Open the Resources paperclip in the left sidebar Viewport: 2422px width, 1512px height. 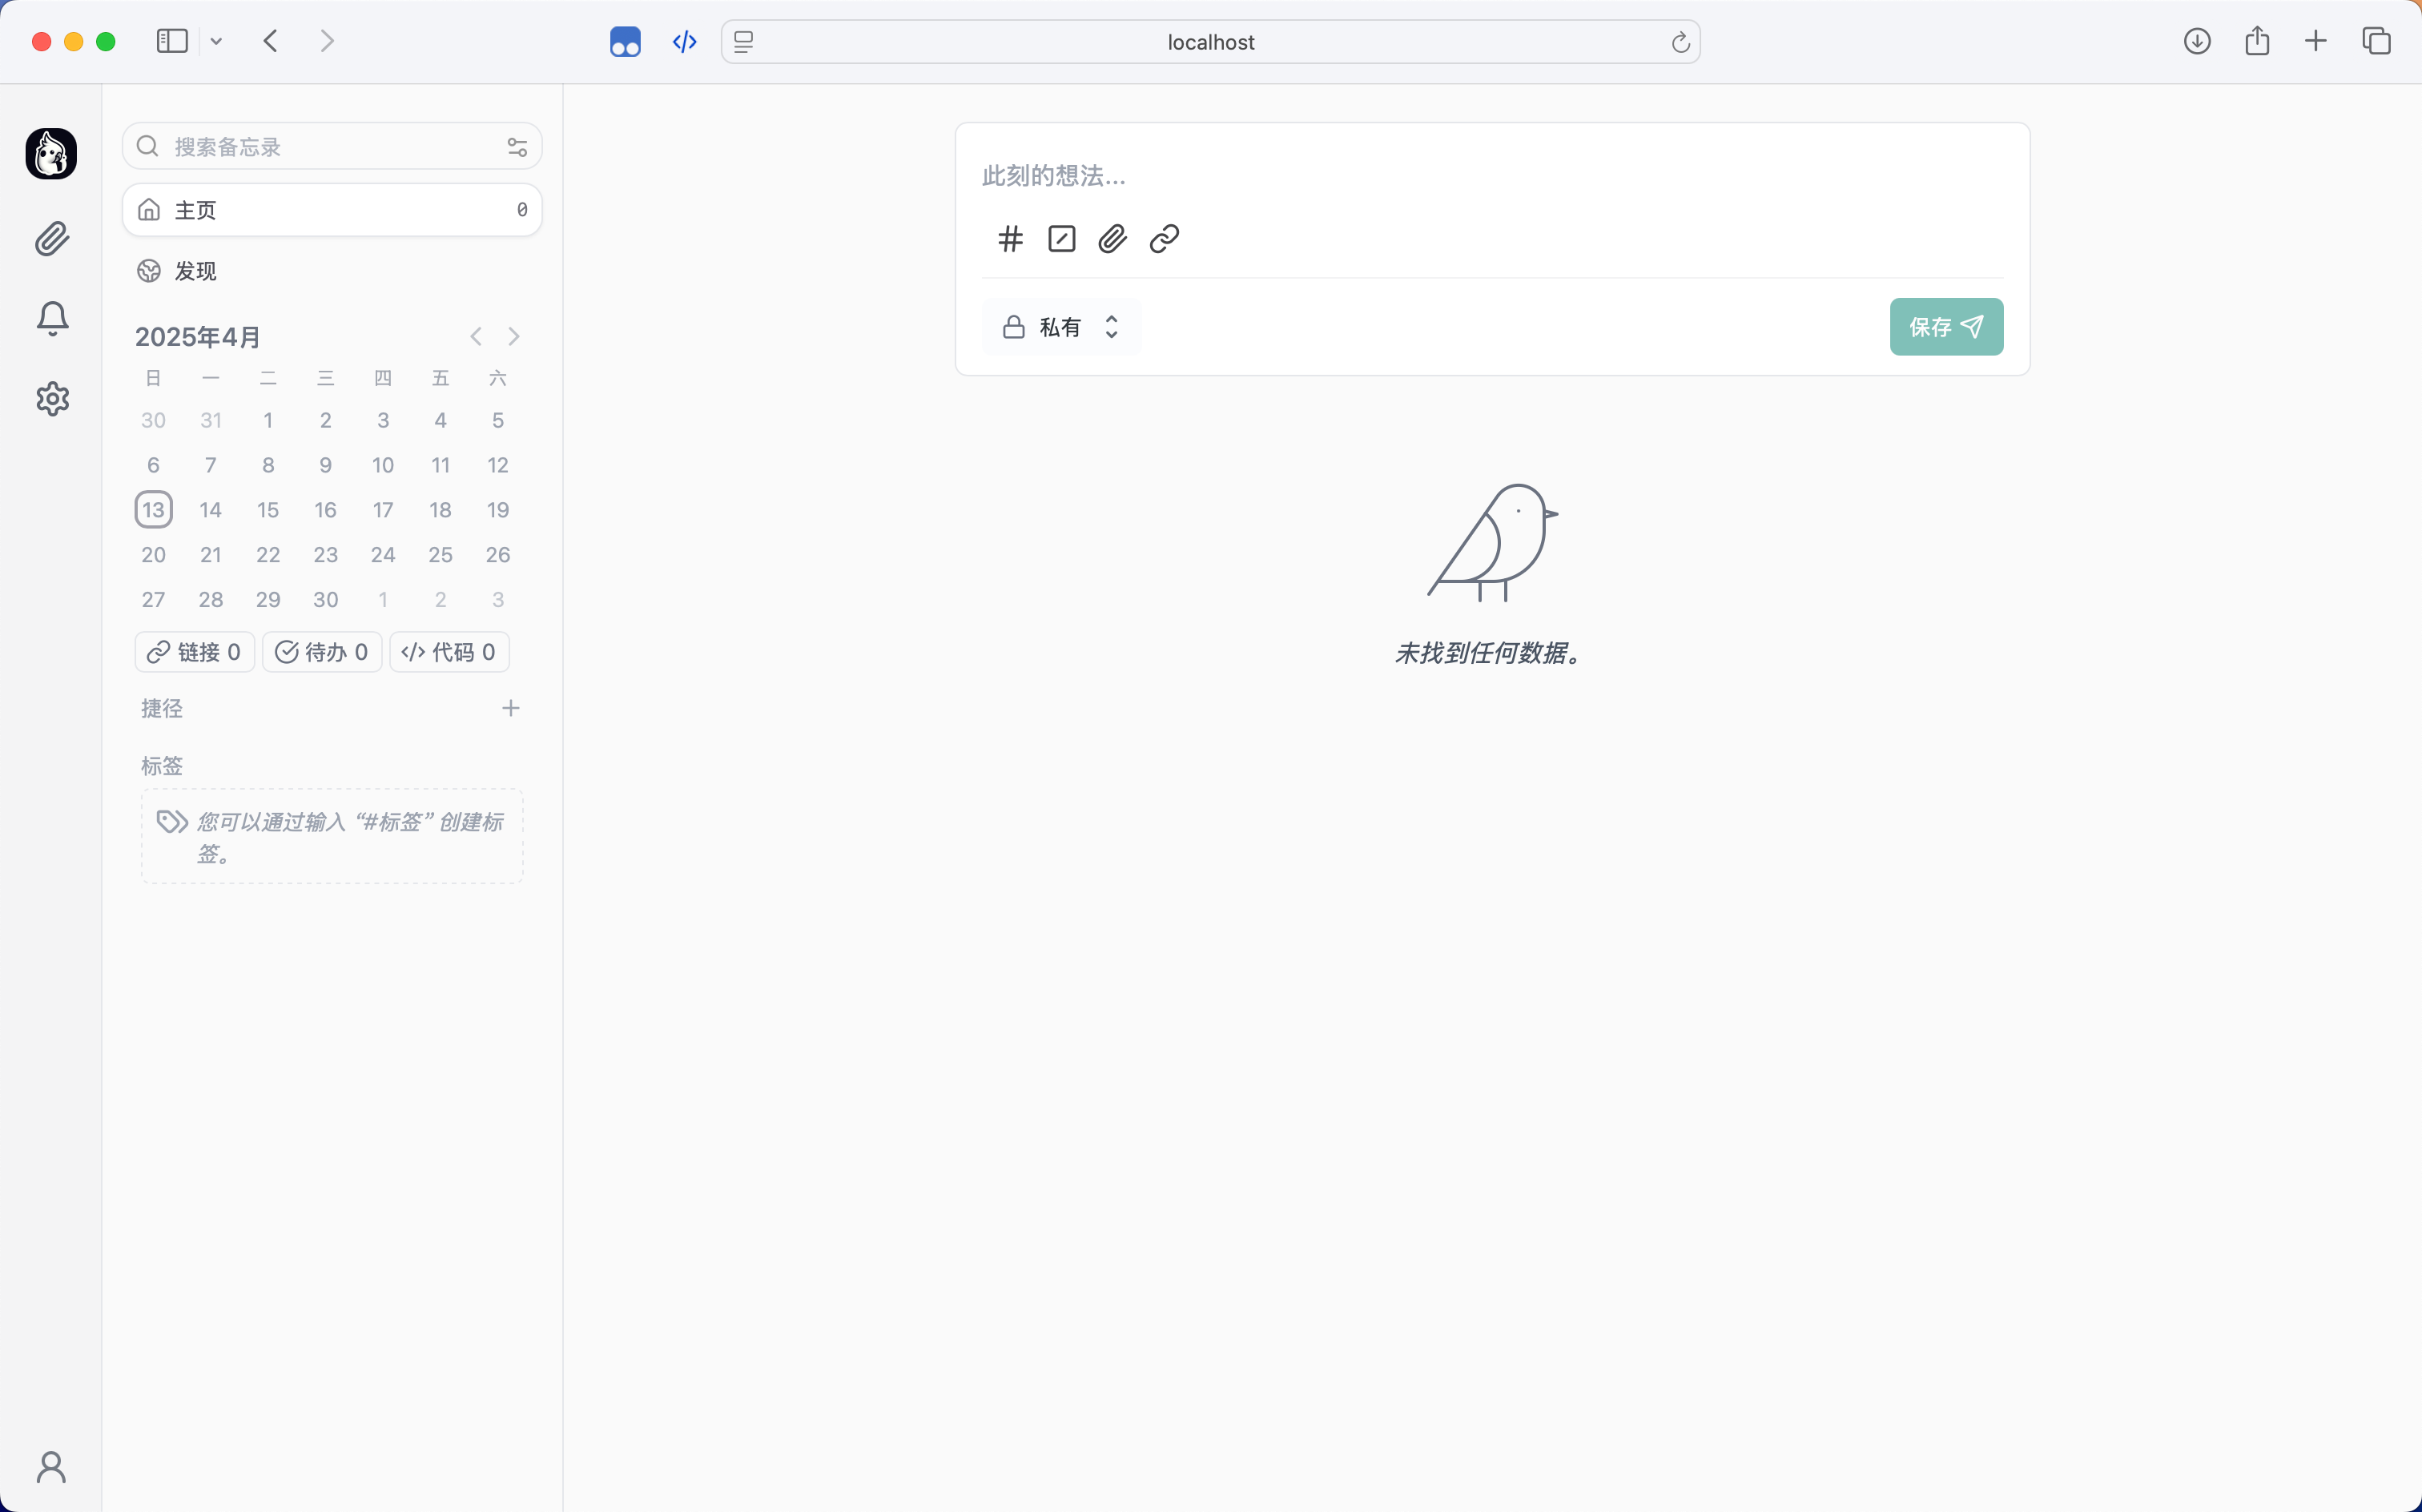tap(52, 239)
